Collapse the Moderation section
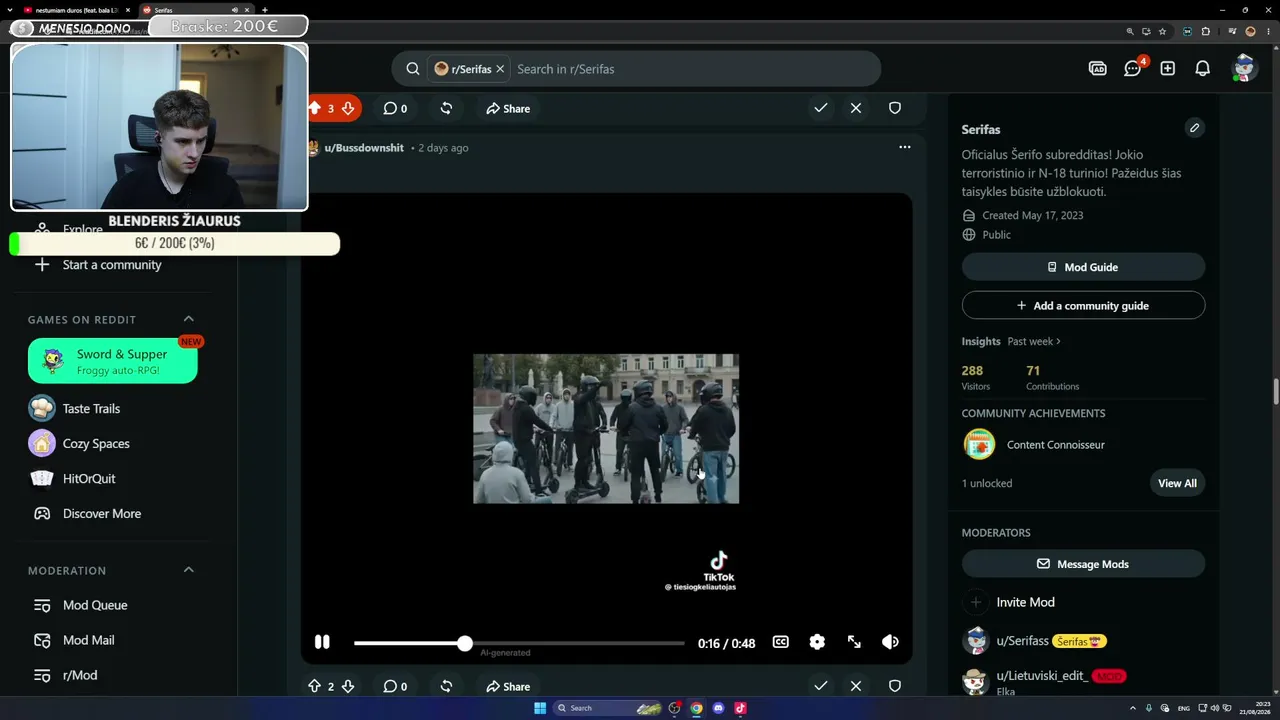This screenshot has height=720, width=1280. pos(189,570)
